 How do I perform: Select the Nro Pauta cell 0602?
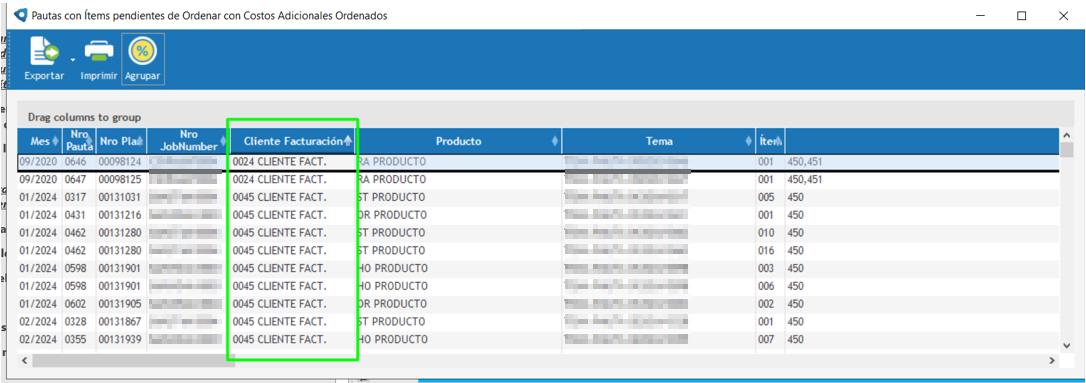(x=75, y=304)
